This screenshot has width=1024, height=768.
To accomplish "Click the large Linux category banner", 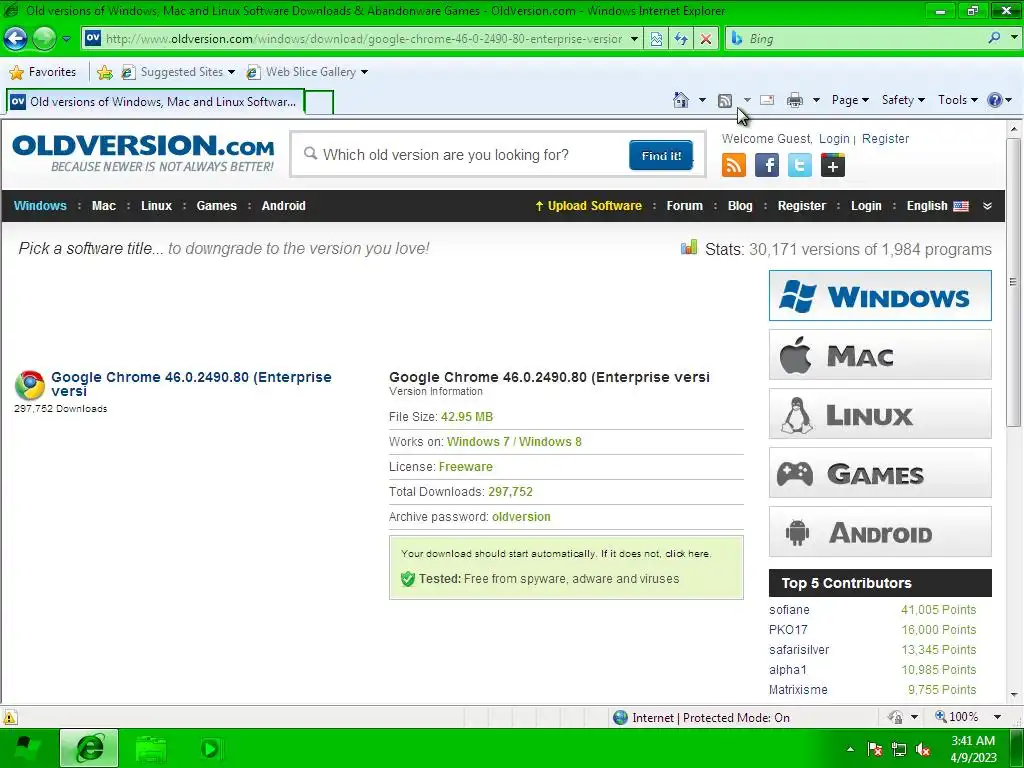I will click(880, 413).
